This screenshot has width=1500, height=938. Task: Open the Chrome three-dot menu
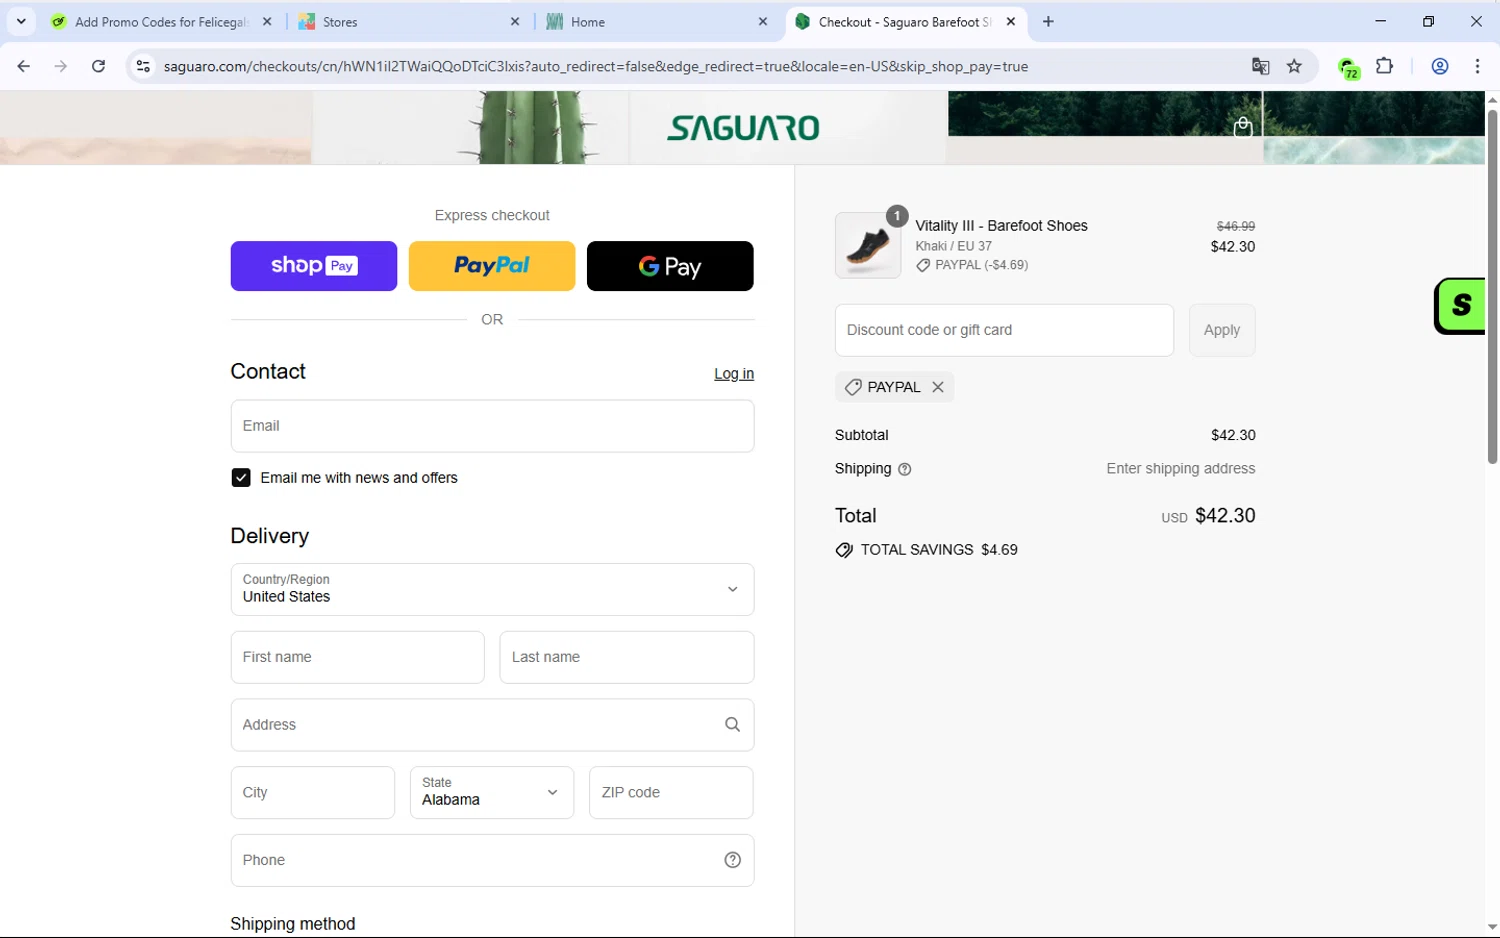[1477, 66]
